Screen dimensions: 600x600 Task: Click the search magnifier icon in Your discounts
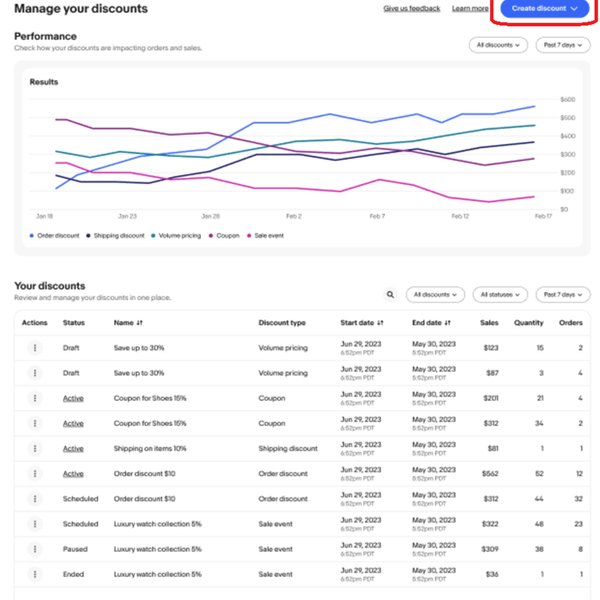click(390, 295)
